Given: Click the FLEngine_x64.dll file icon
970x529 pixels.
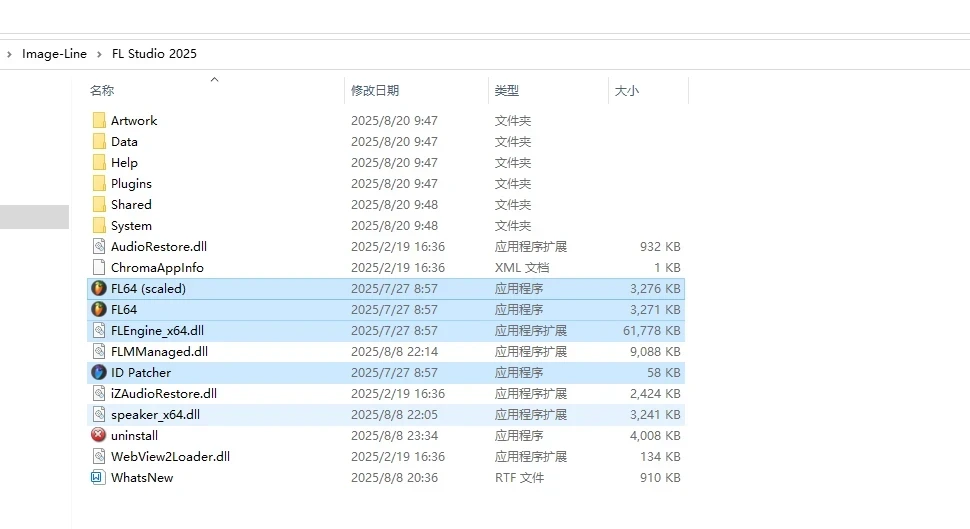Looking at the screenshot, I should tap(99, 330).
